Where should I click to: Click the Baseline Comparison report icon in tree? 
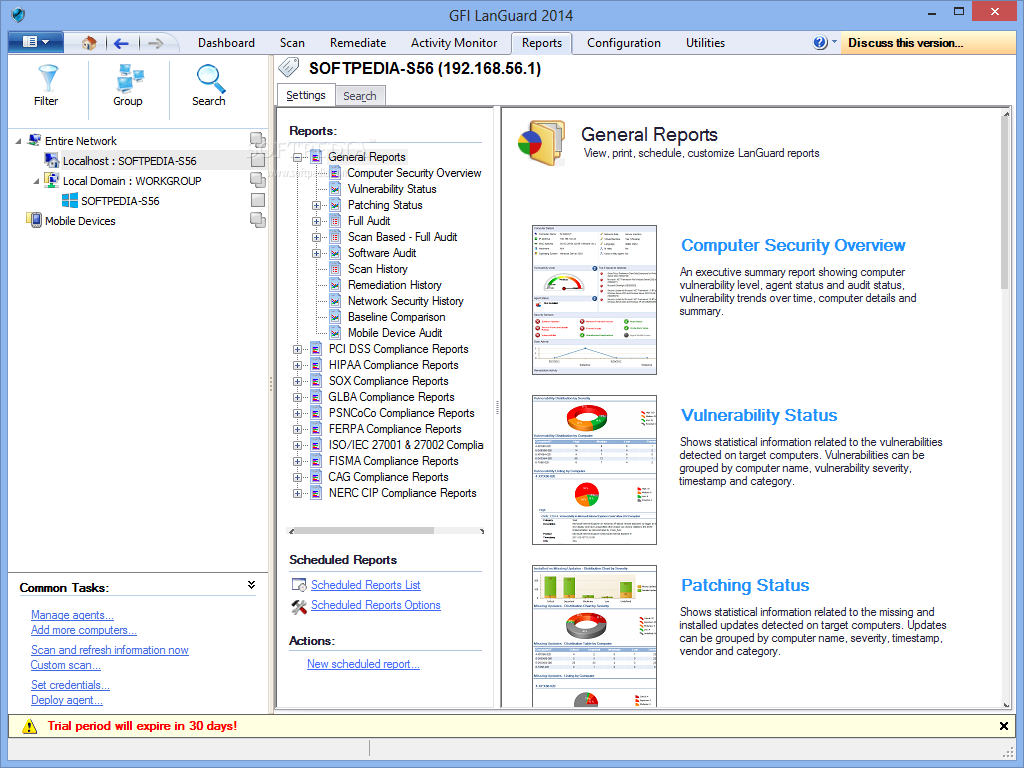pyautogui.click(x=334, y=317)
